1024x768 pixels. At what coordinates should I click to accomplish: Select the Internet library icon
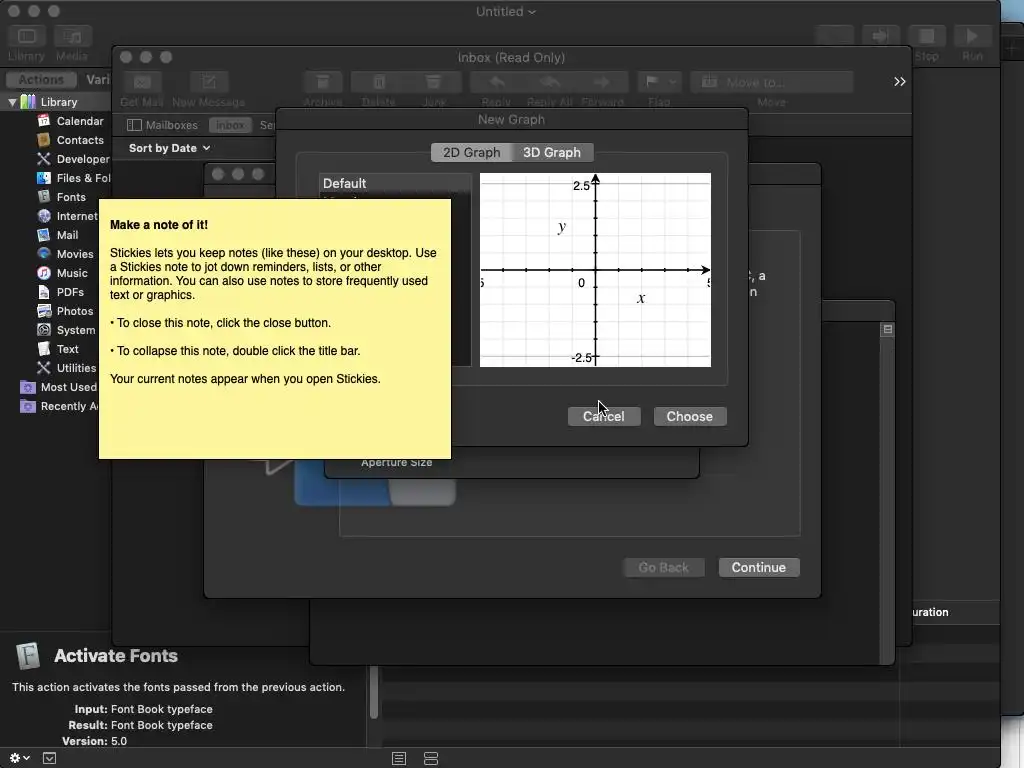44,216
